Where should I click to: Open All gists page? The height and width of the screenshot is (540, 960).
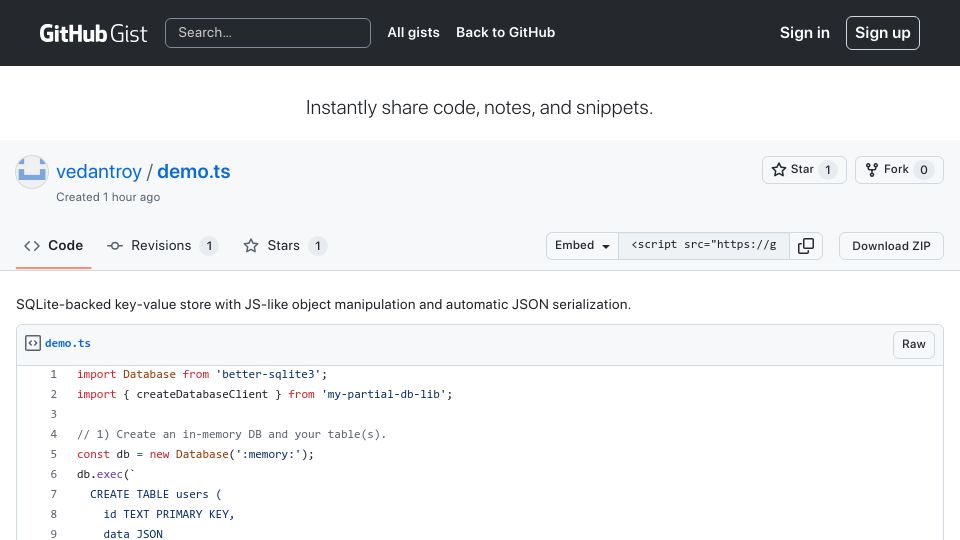click(413, 32)
